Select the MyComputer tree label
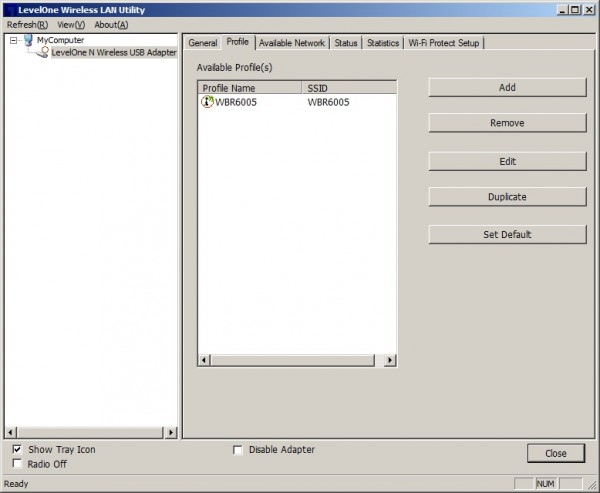600x493 pixels. tap(60, 40)
